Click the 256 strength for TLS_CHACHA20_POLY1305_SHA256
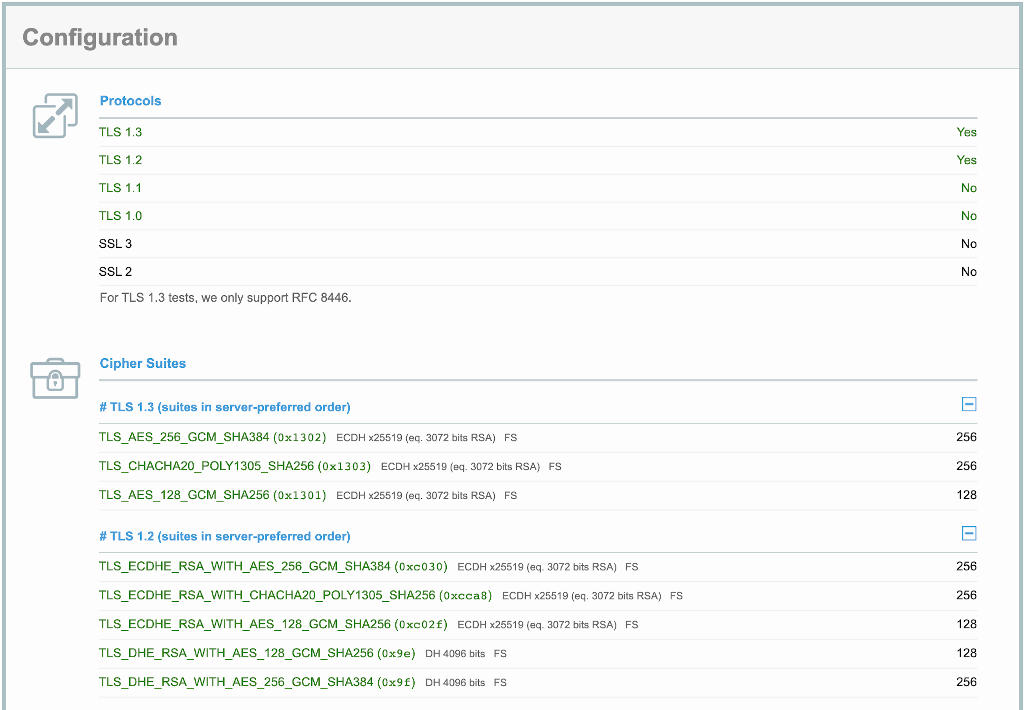 coord(967,466)
